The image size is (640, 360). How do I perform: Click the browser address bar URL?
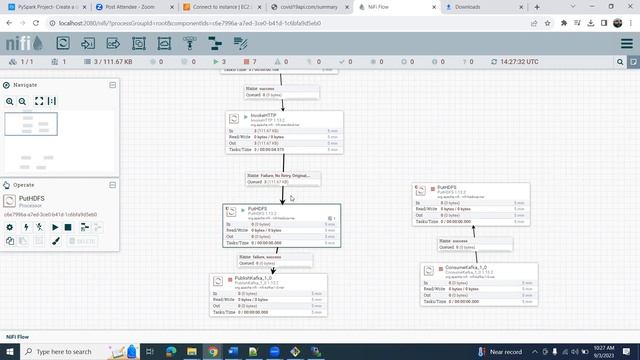(x=189, y=23)
